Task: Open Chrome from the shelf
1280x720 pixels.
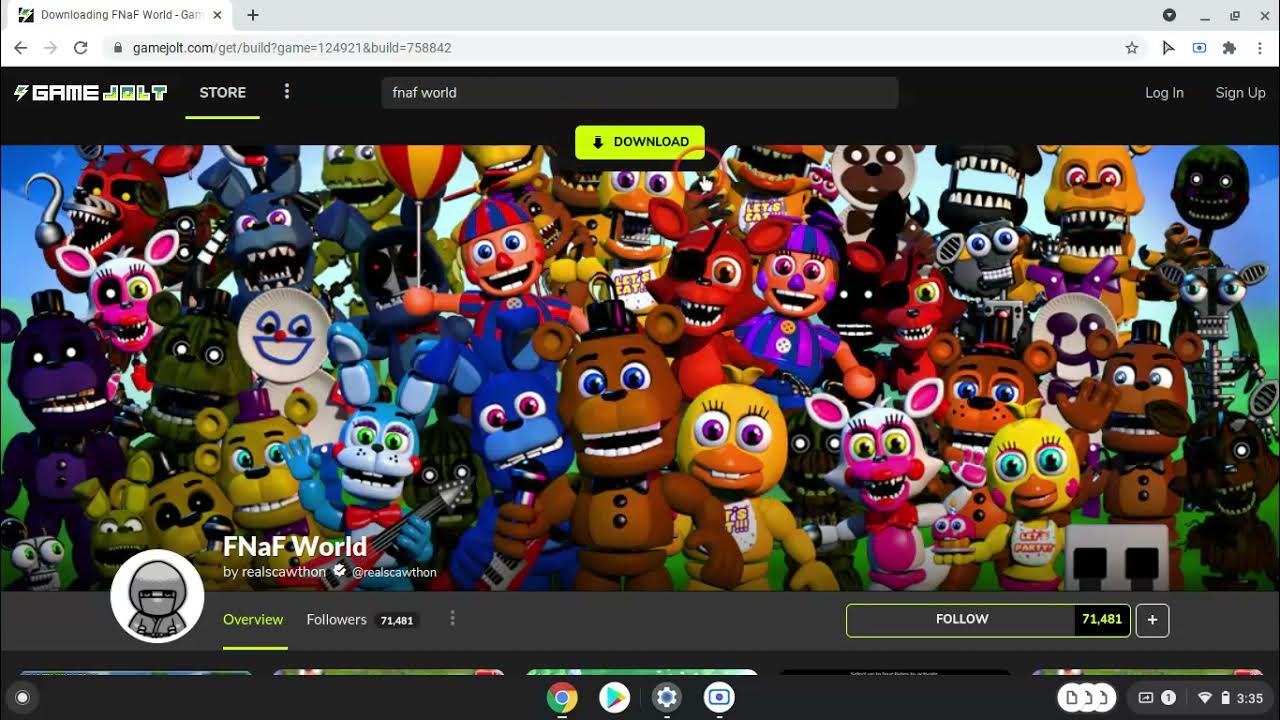Action: click(562, 698)
